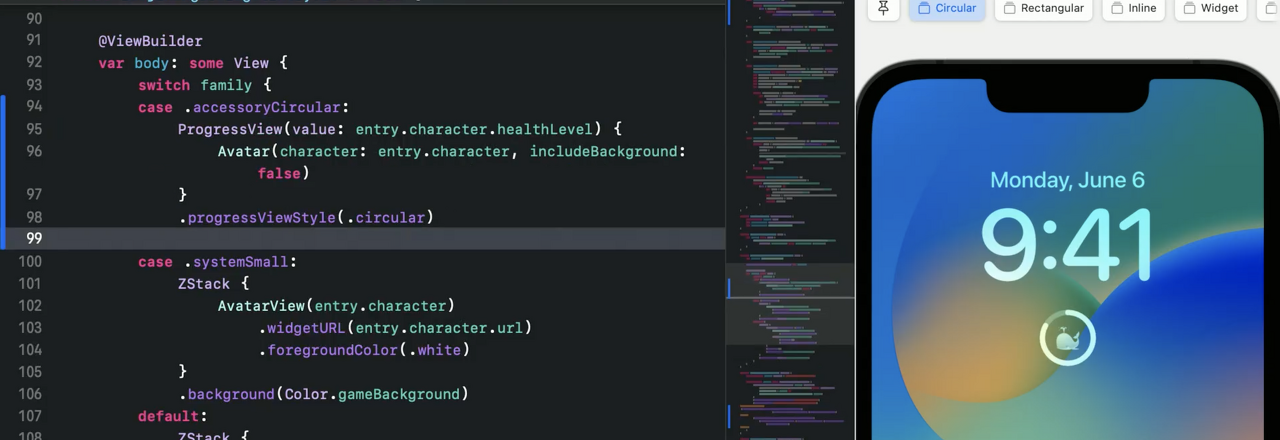The image size is (1280, 440).
Task: Click AvatarView(entry.character) on line 102
Action: point(336,306)
